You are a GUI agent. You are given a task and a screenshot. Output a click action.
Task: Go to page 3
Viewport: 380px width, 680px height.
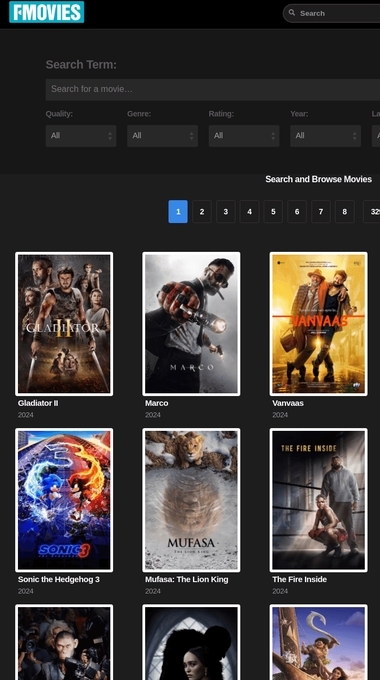tap(226, 212)
